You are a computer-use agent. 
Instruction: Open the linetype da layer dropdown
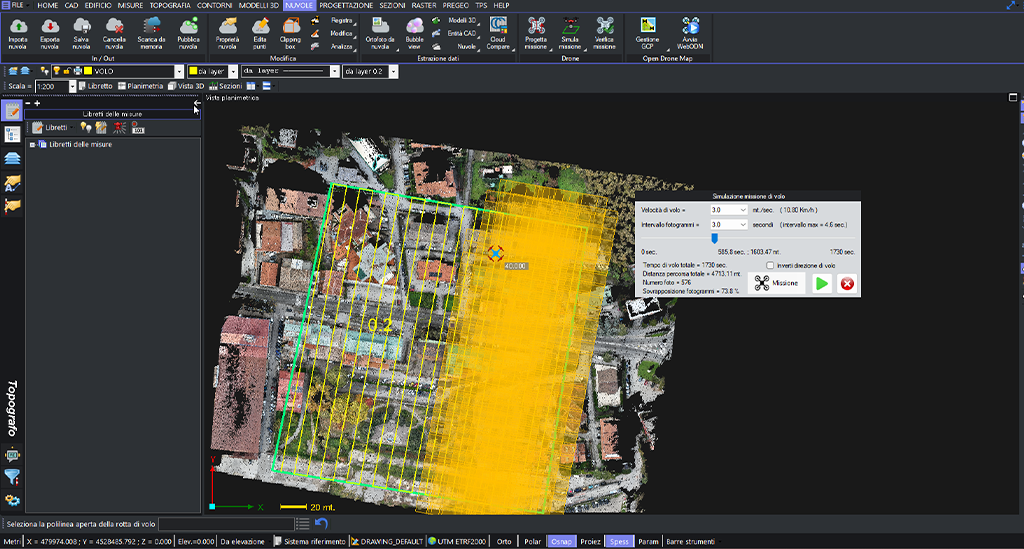(x=335, y=71)
